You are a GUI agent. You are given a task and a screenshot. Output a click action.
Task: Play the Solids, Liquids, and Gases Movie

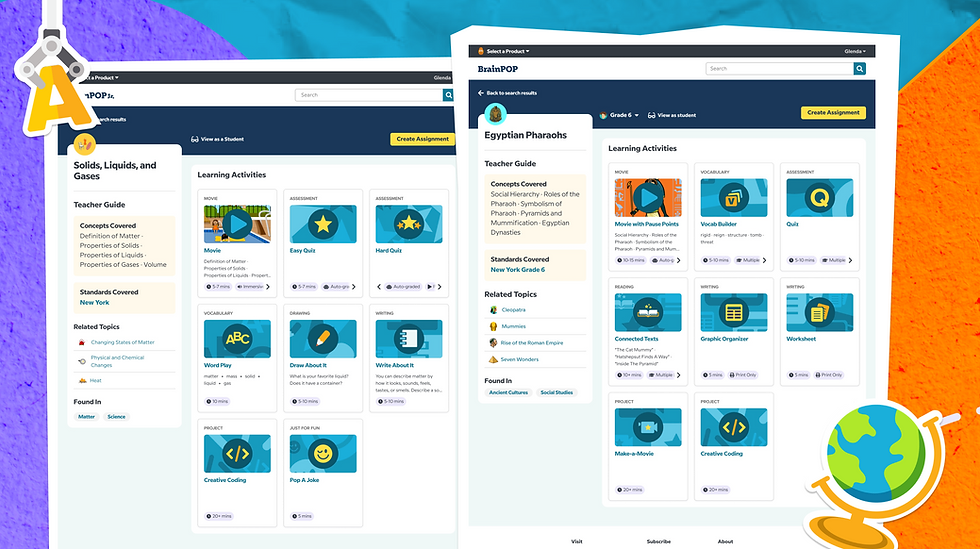coord(237,224)
